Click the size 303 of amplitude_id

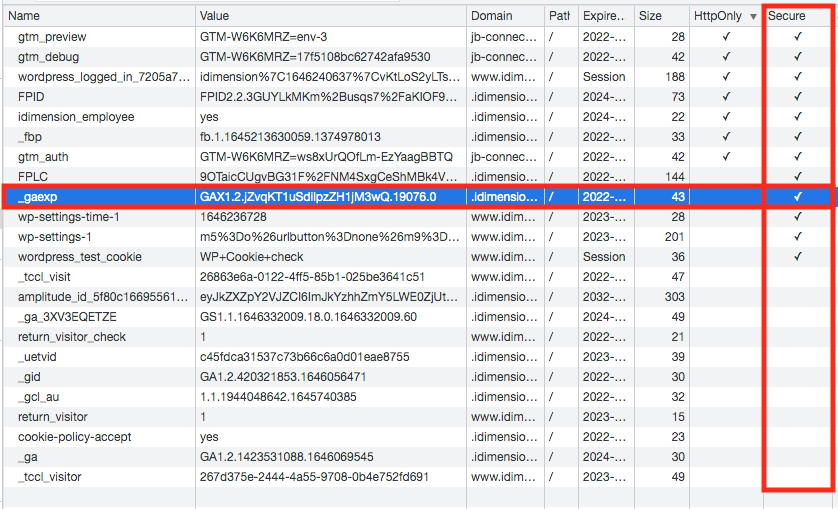(674, 297)
